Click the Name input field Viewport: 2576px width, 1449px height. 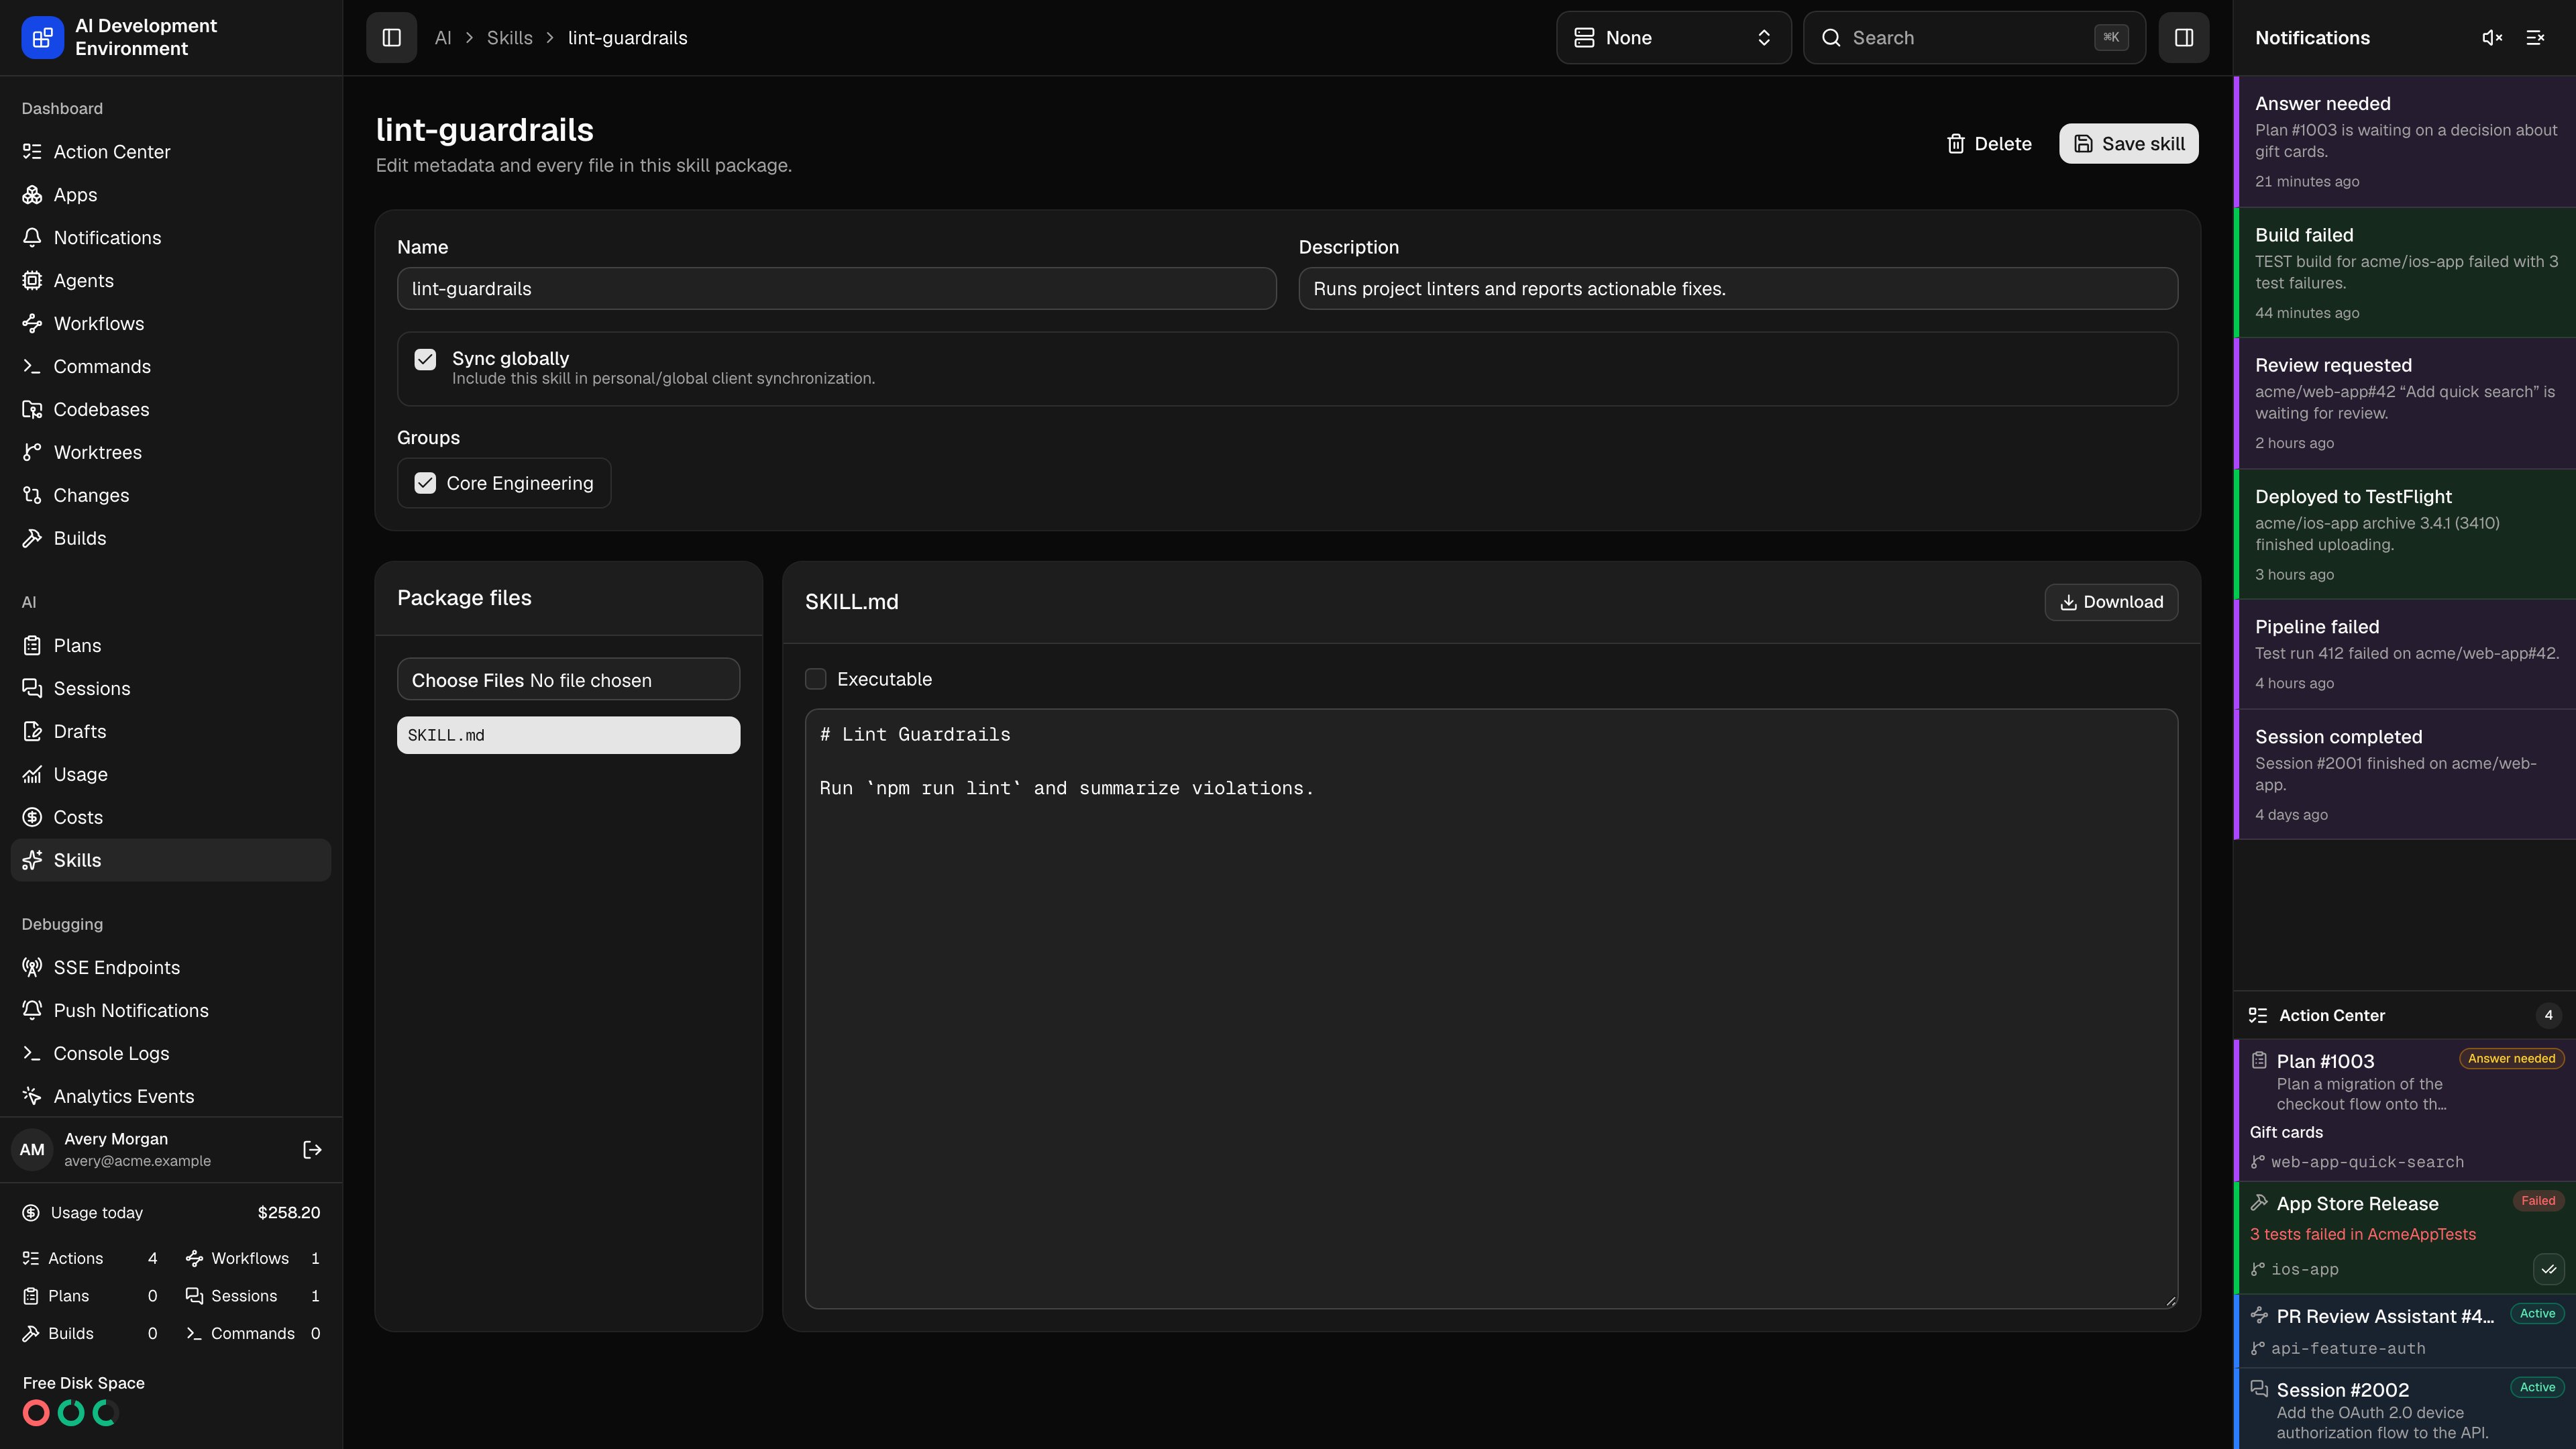point(836,289)
